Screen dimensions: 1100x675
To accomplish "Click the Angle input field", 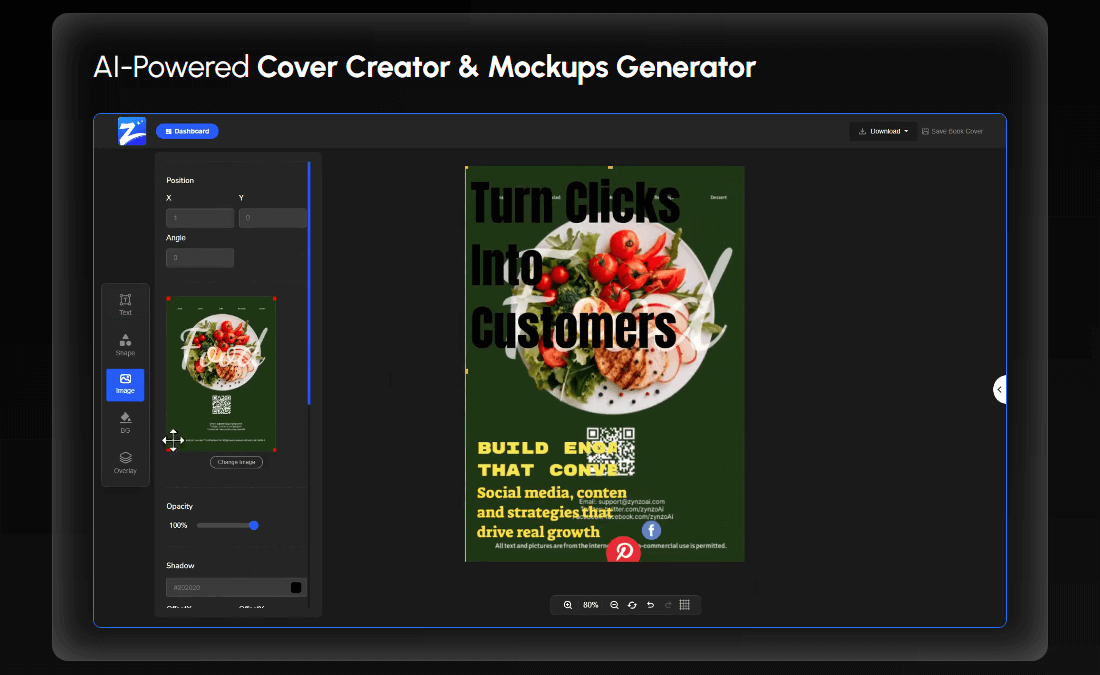I will click(200, 258).
